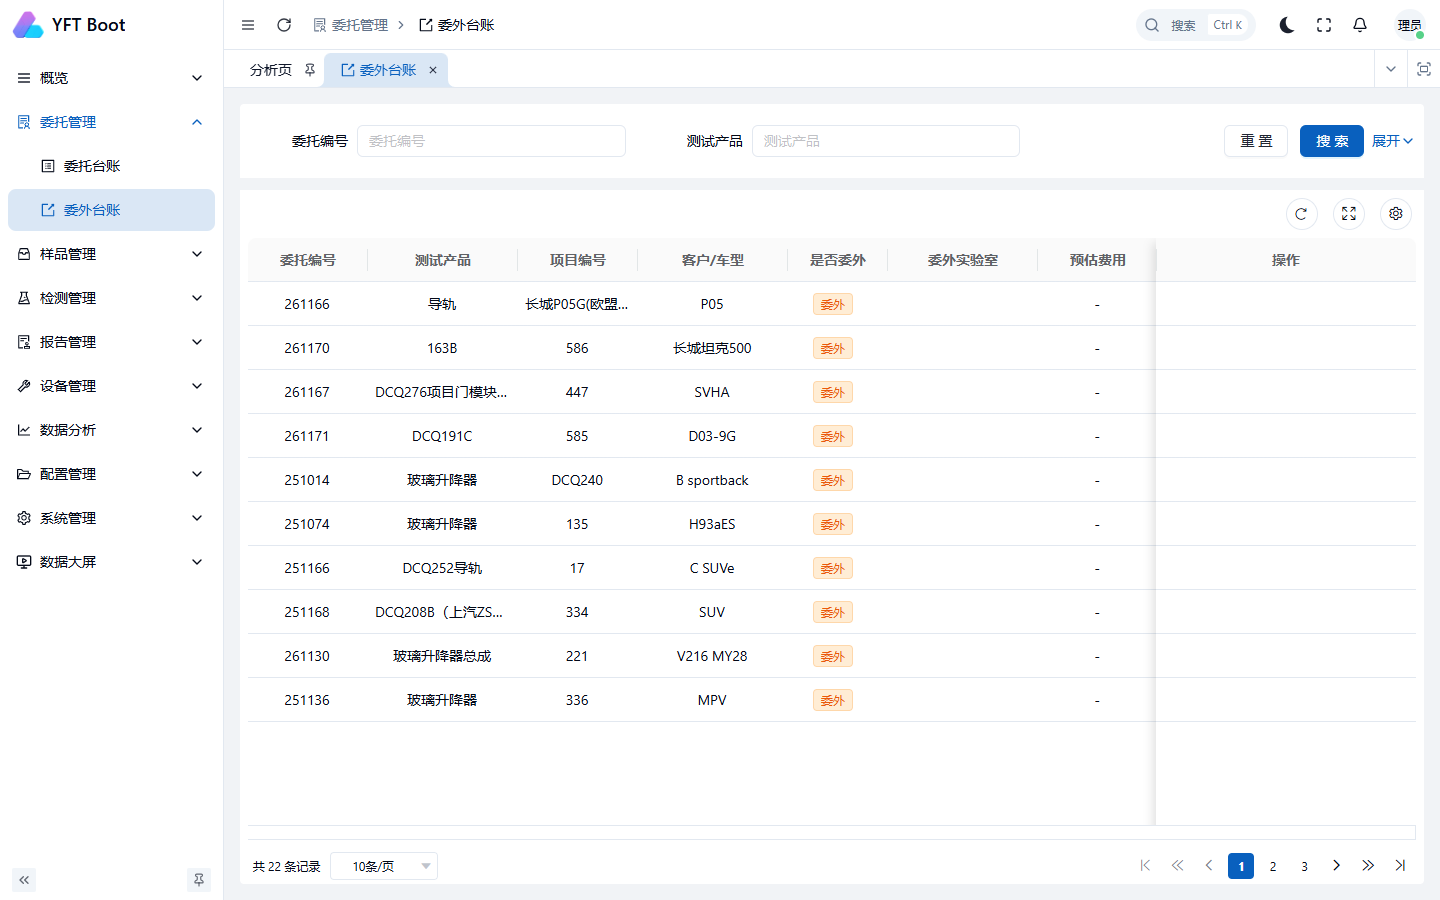The image size is (1440, 900).
Task: Focus the 测试产品 input field
Action: (x=886, y=141)
